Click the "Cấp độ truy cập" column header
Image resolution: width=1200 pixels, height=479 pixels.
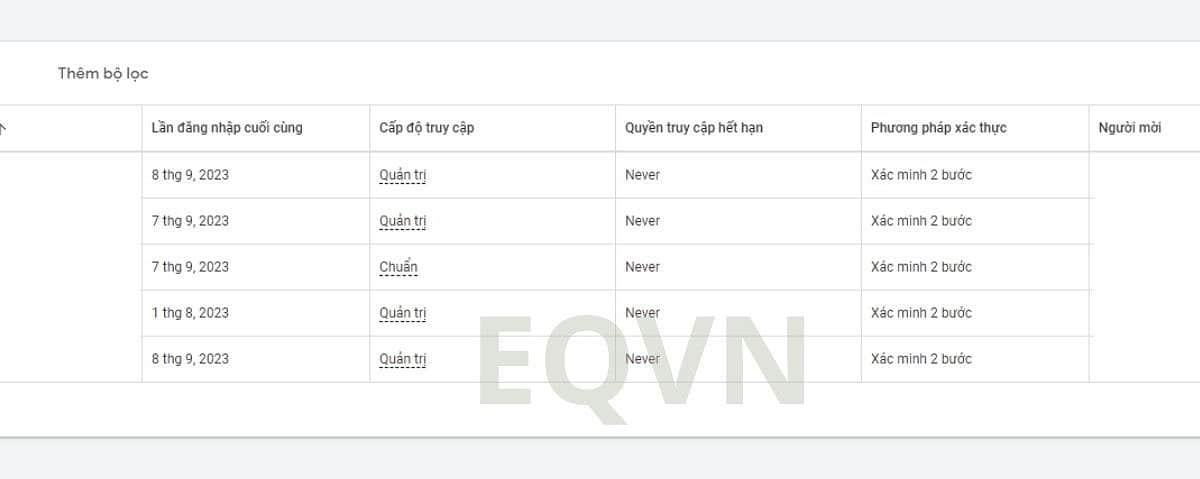426,128
